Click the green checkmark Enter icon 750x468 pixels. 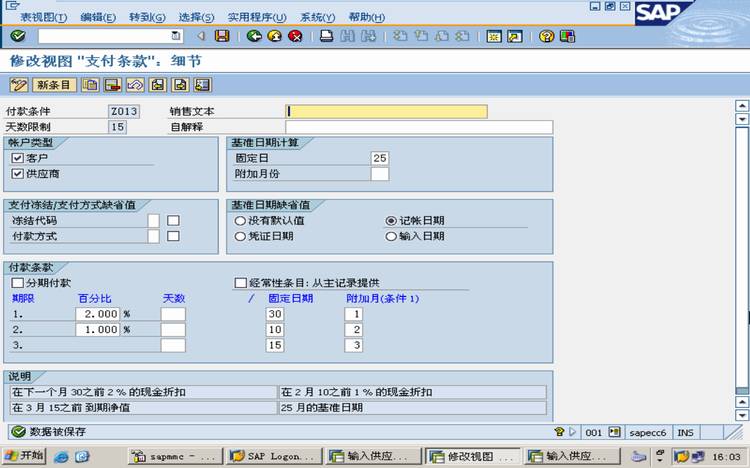18,36
